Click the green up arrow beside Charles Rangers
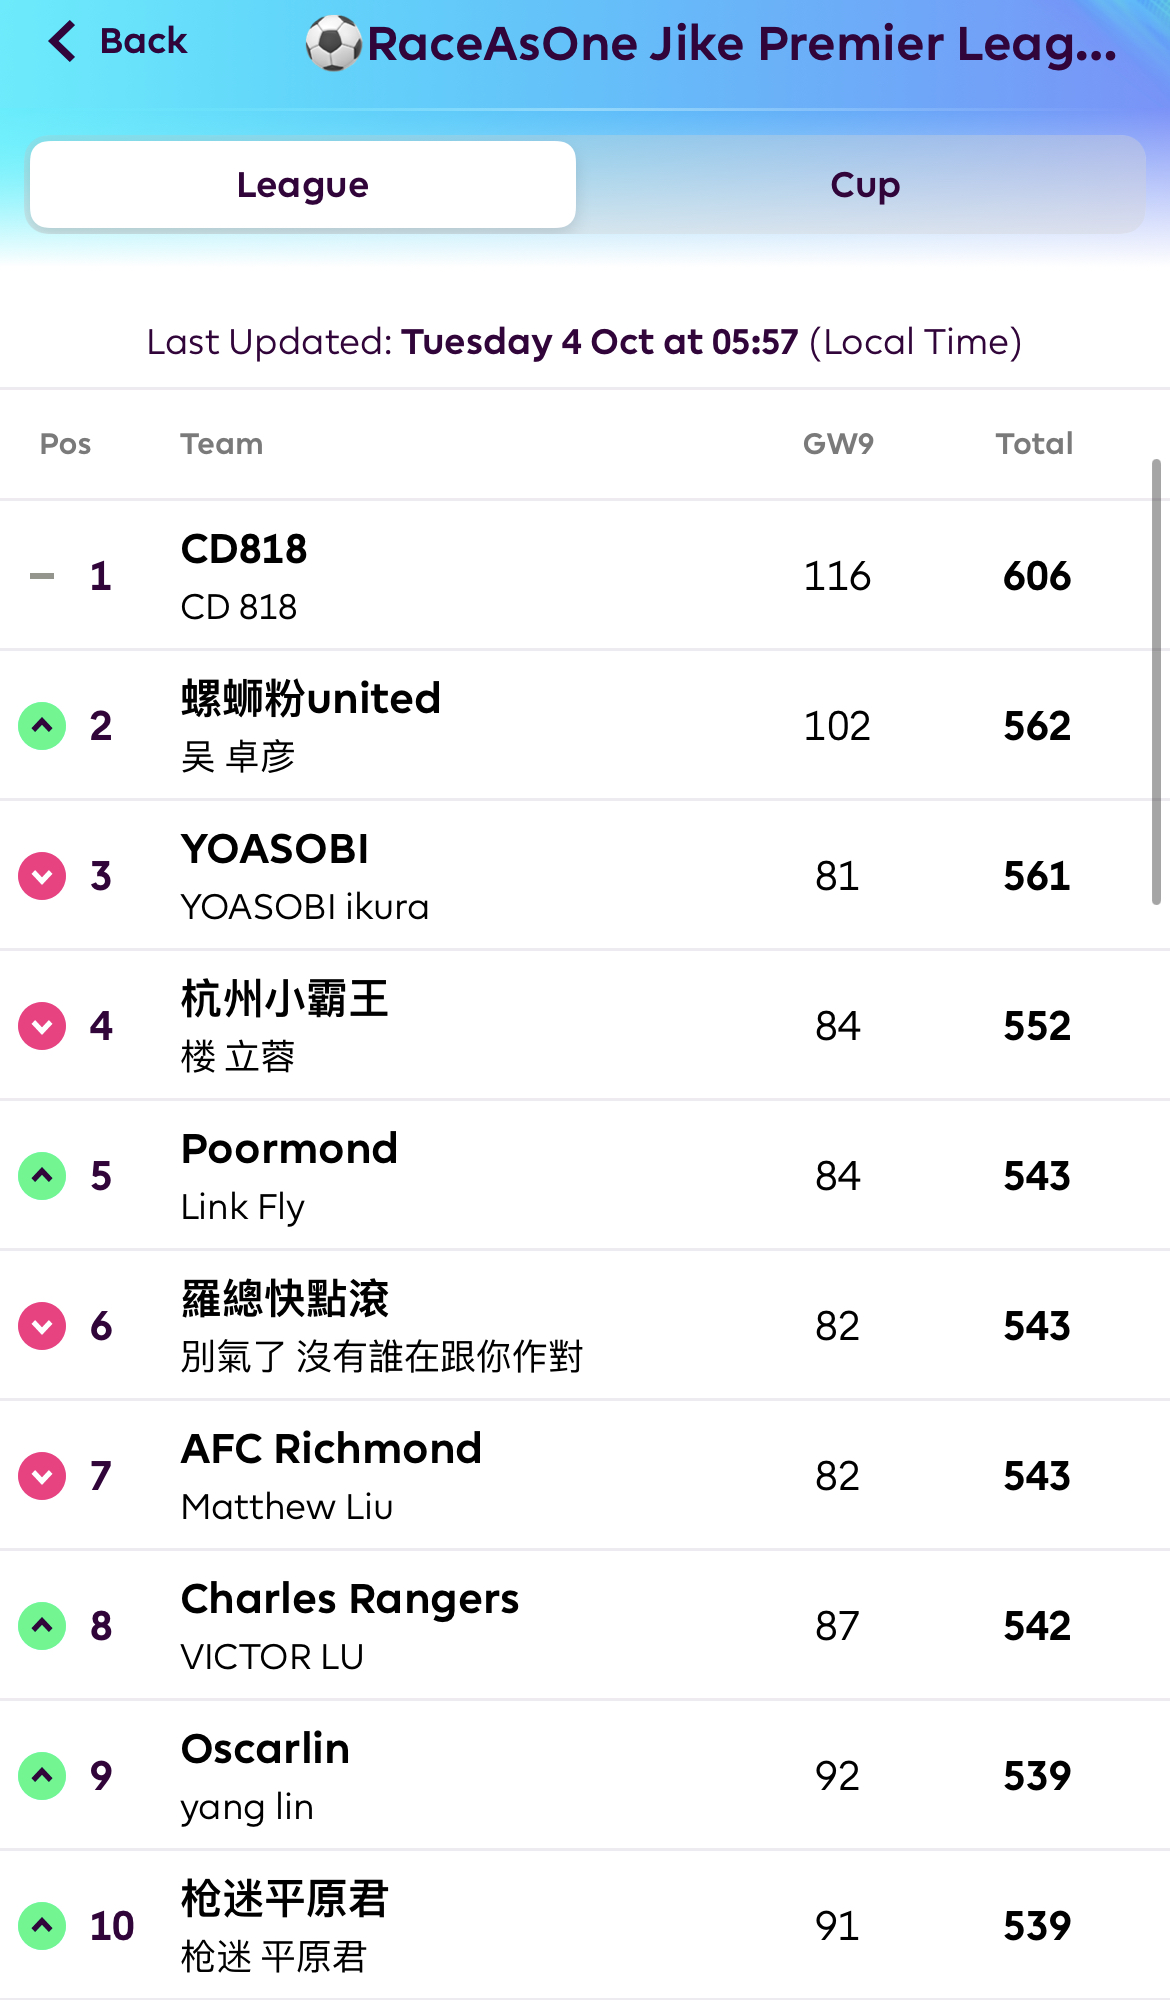 click(42, 1626)
